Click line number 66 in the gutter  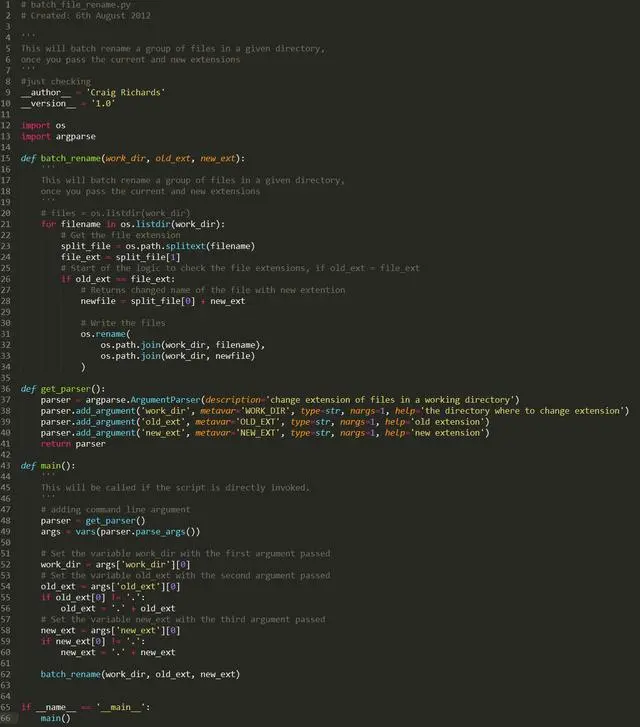tap(6, 718)
